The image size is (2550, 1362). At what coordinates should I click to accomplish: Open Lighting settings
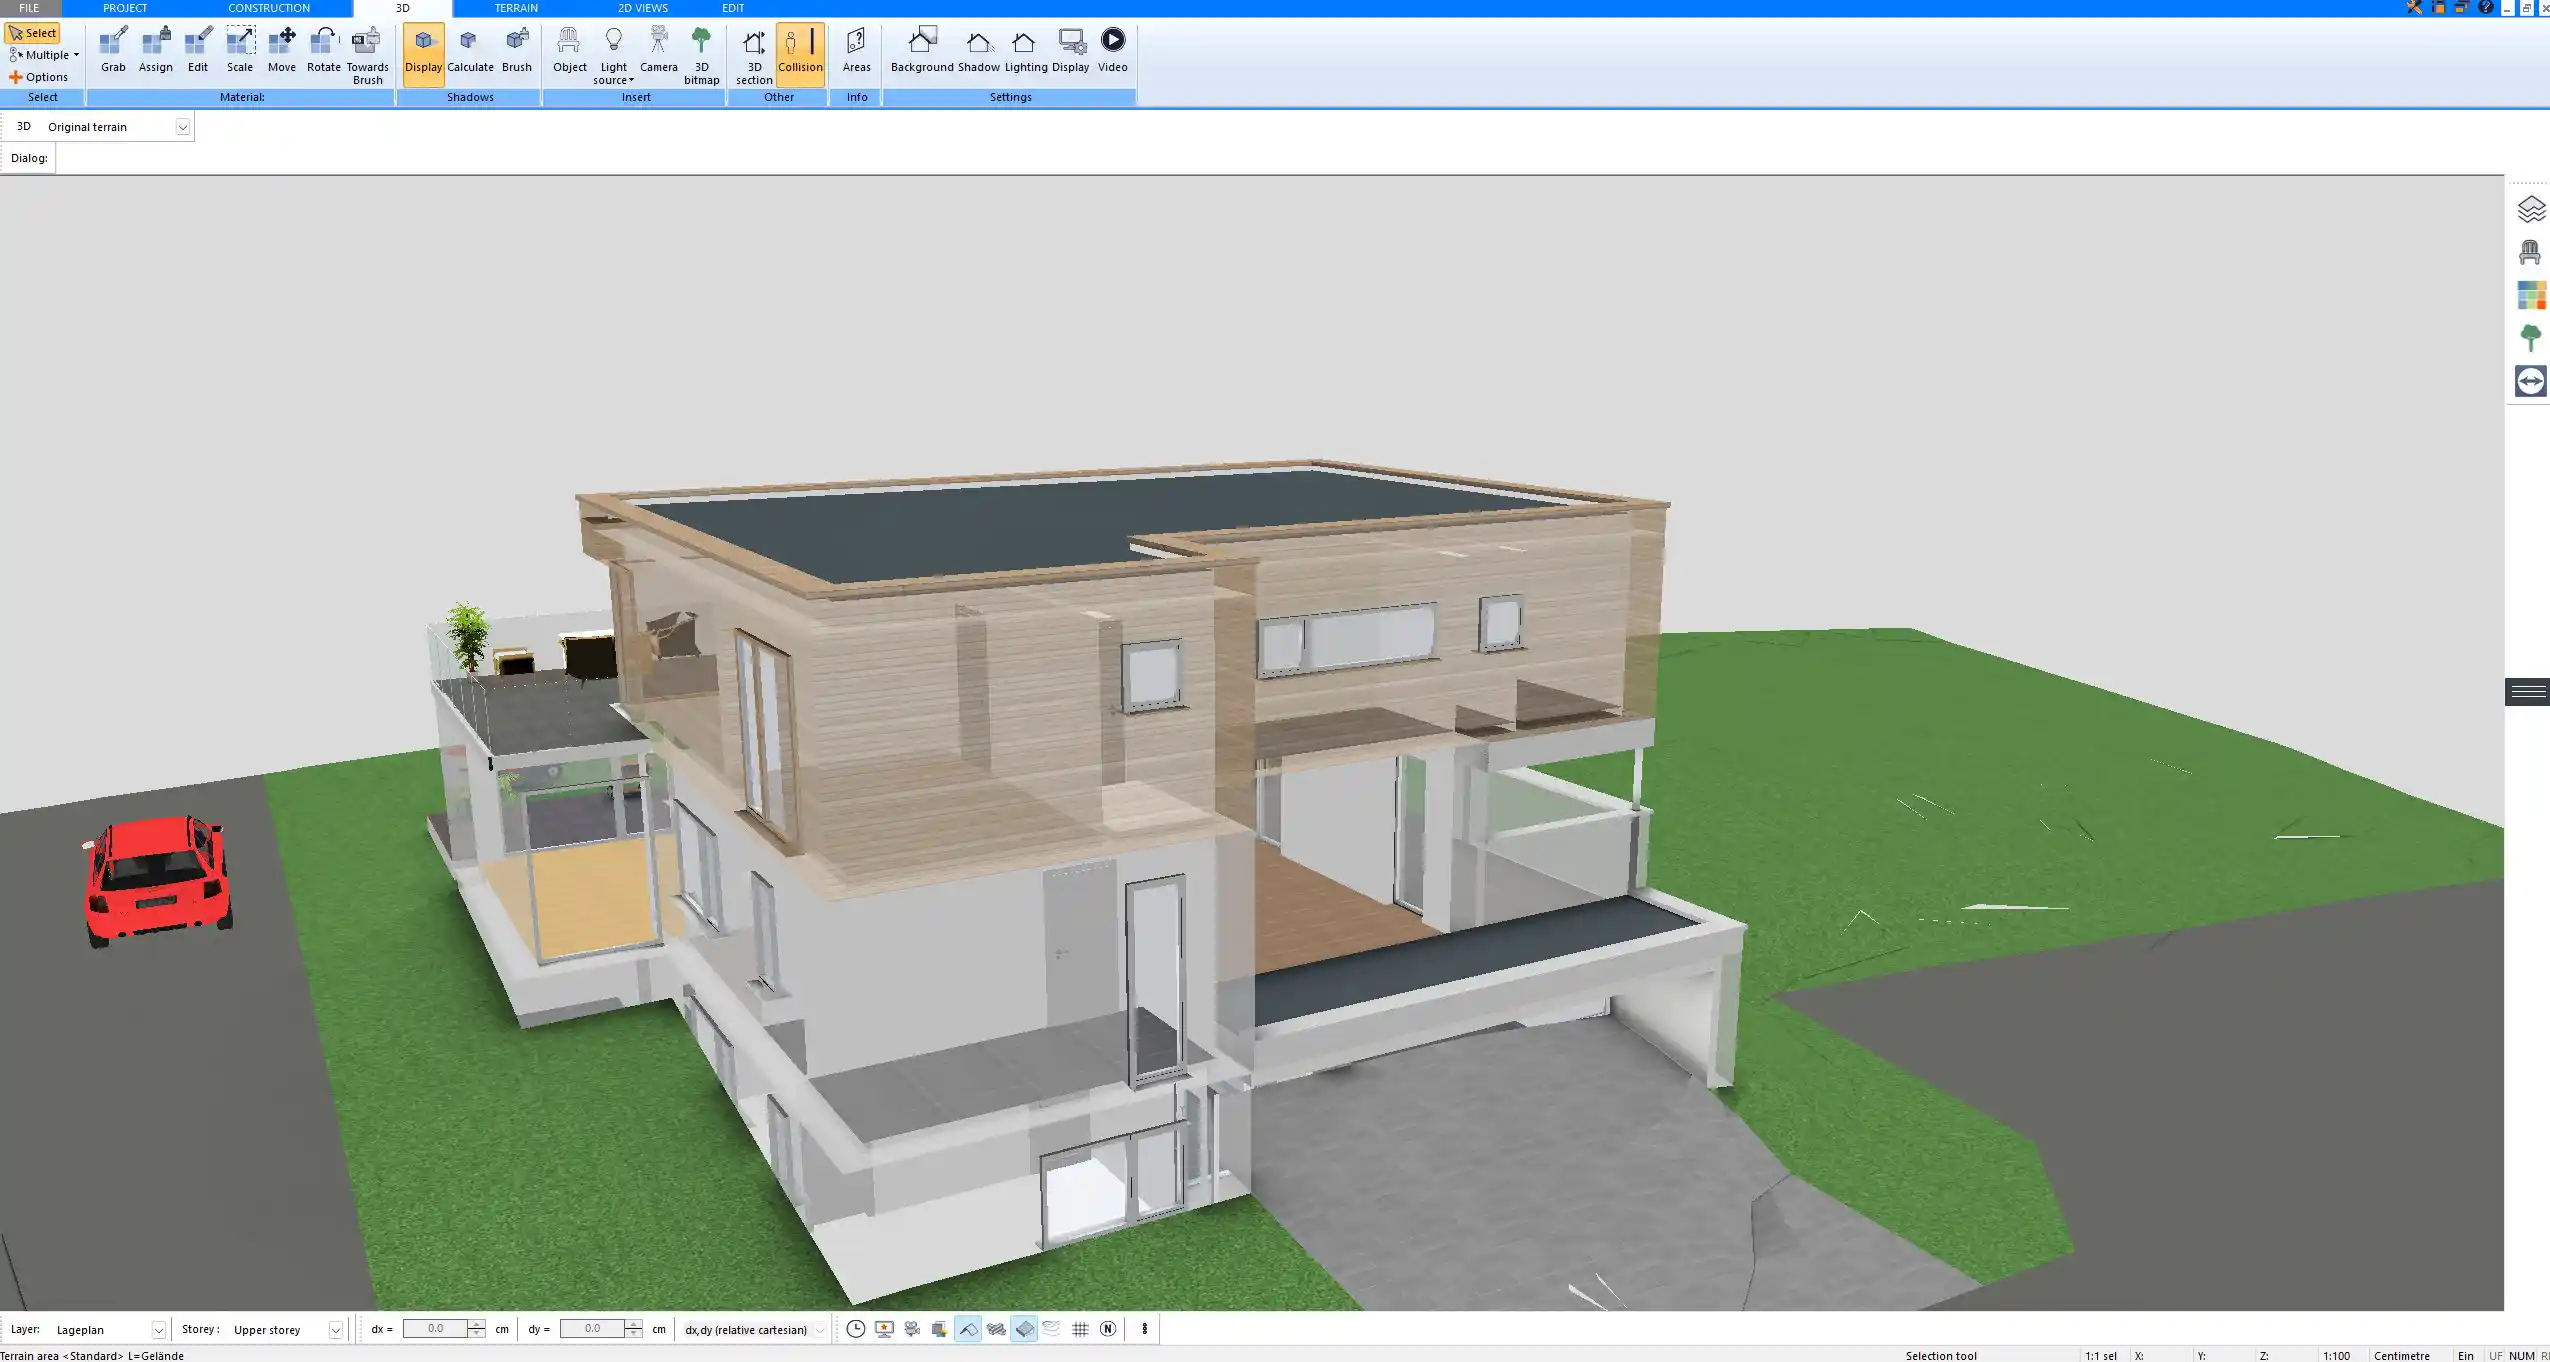point(1026,50)
